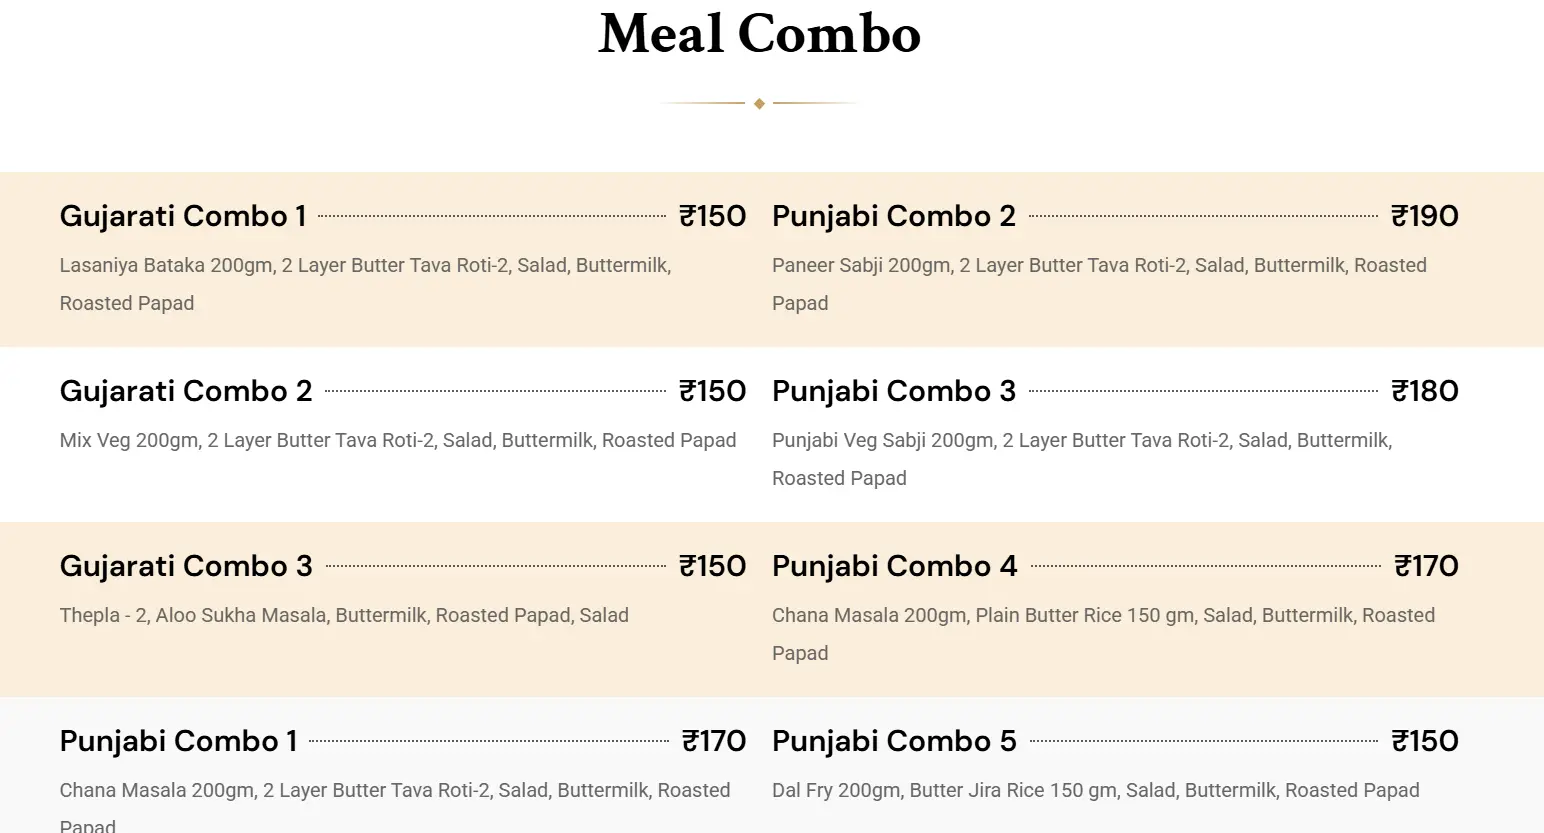Click the ₹170 price of Punjabi Combo 1
Screen dimensions: 1544x833
tap(714, 741)
